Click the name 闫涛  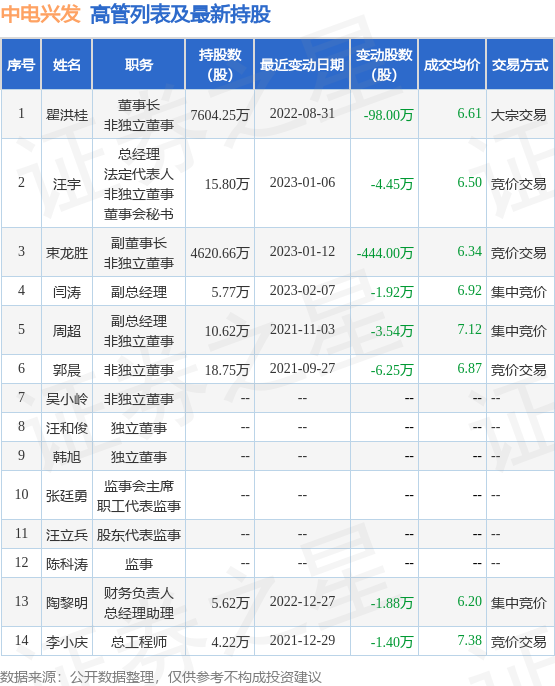pyautogui.click(x=67, y=291)
